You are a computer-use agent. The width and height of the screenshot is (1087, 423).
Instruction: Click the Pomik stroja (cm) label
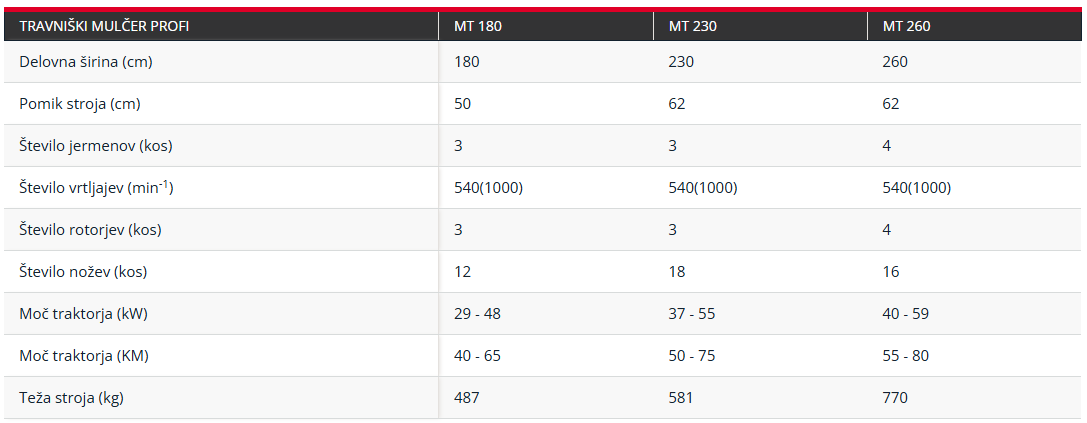pyautogui.click(x=80, y=104)
